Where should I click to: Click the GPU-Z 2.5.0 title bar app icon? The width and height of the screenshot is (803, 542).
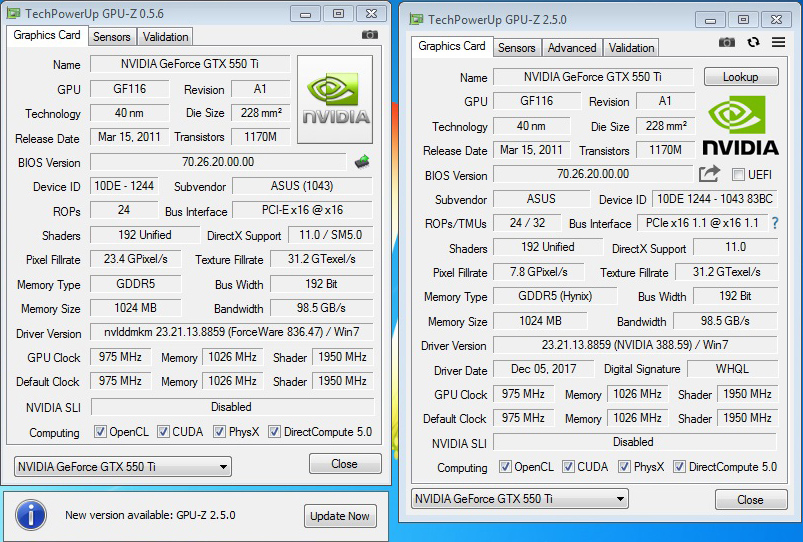point(416,19)
